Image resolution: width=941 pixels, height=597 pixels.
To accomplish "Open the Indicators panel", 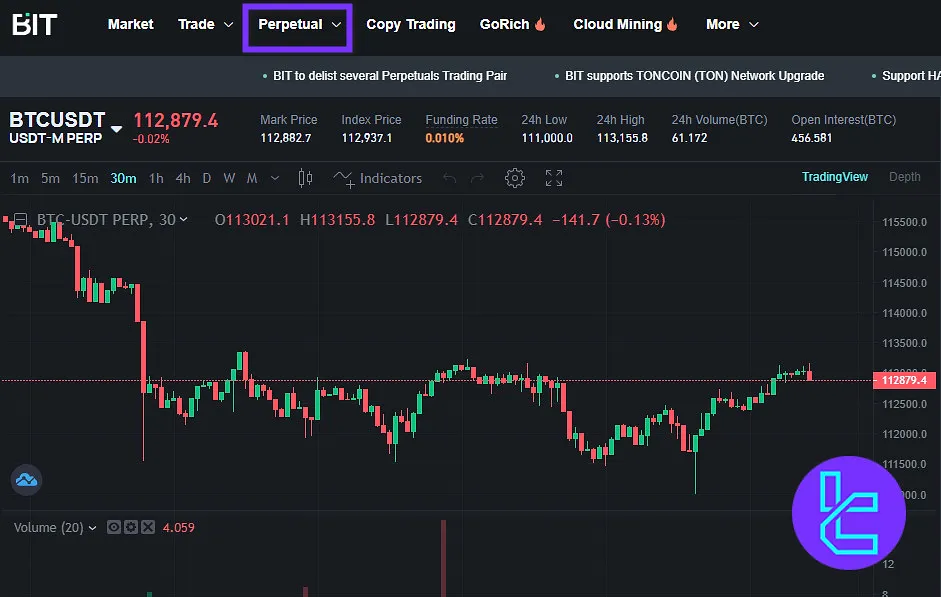I will pos(379,178).
